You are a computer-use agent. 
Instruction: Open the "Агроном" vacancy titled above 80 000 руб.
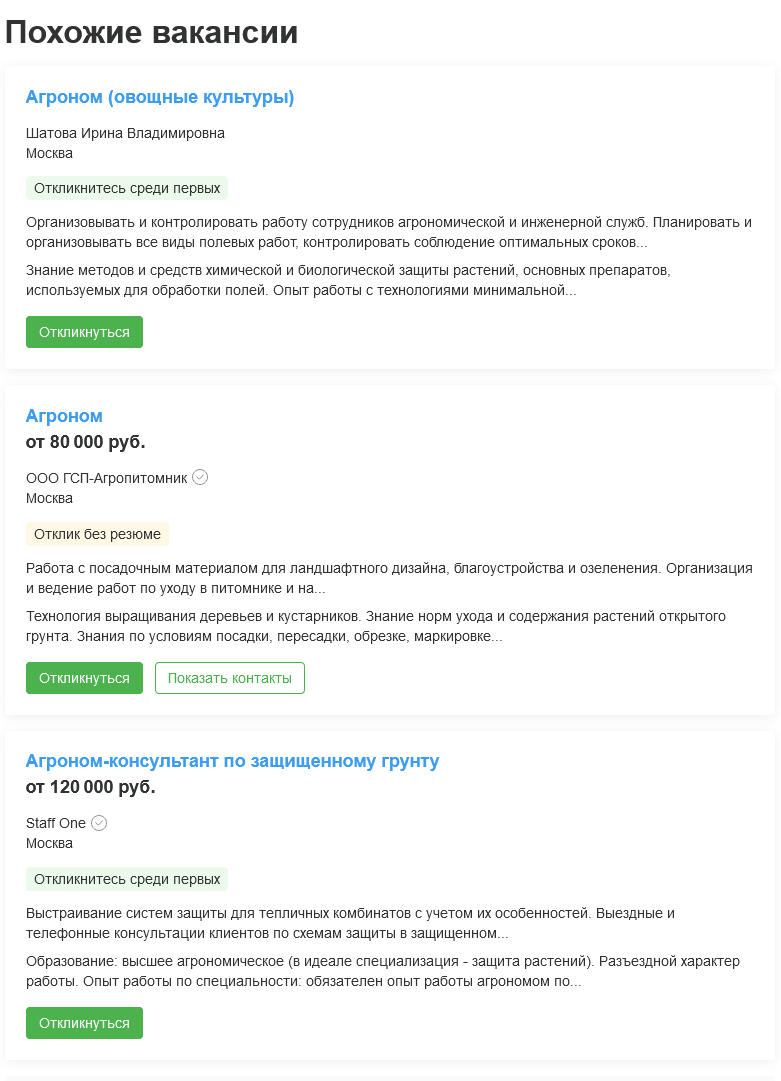click(64, 416)
